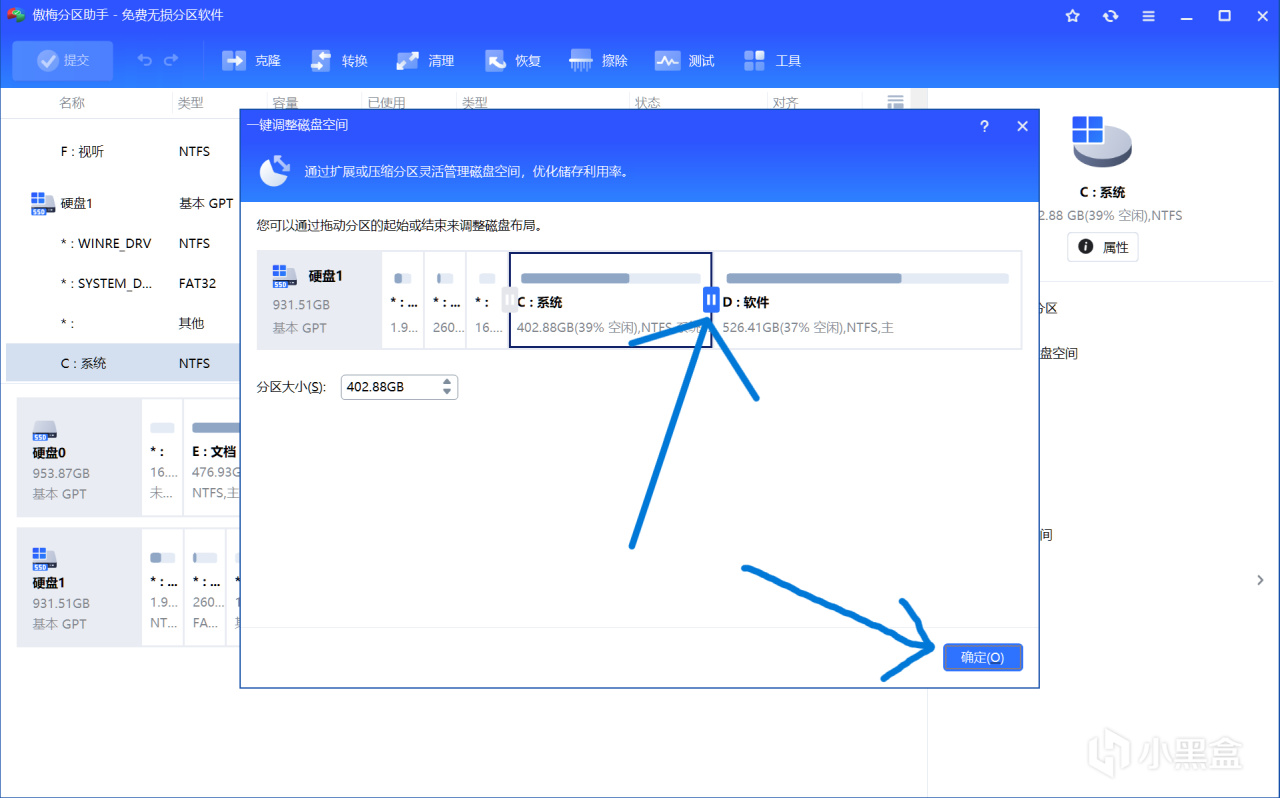Image resolution: width=1280 pixels, height=798 pixels.
Task: Select the C: 系统 row in the partition list
Action: tap(123, 363)
